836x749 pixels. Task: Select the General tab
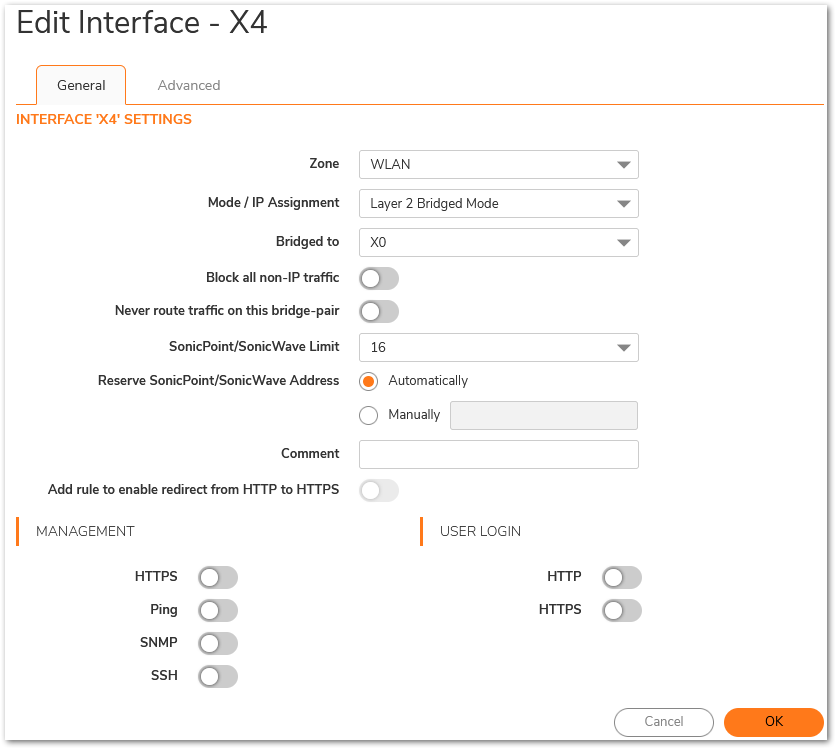point(81,85)
